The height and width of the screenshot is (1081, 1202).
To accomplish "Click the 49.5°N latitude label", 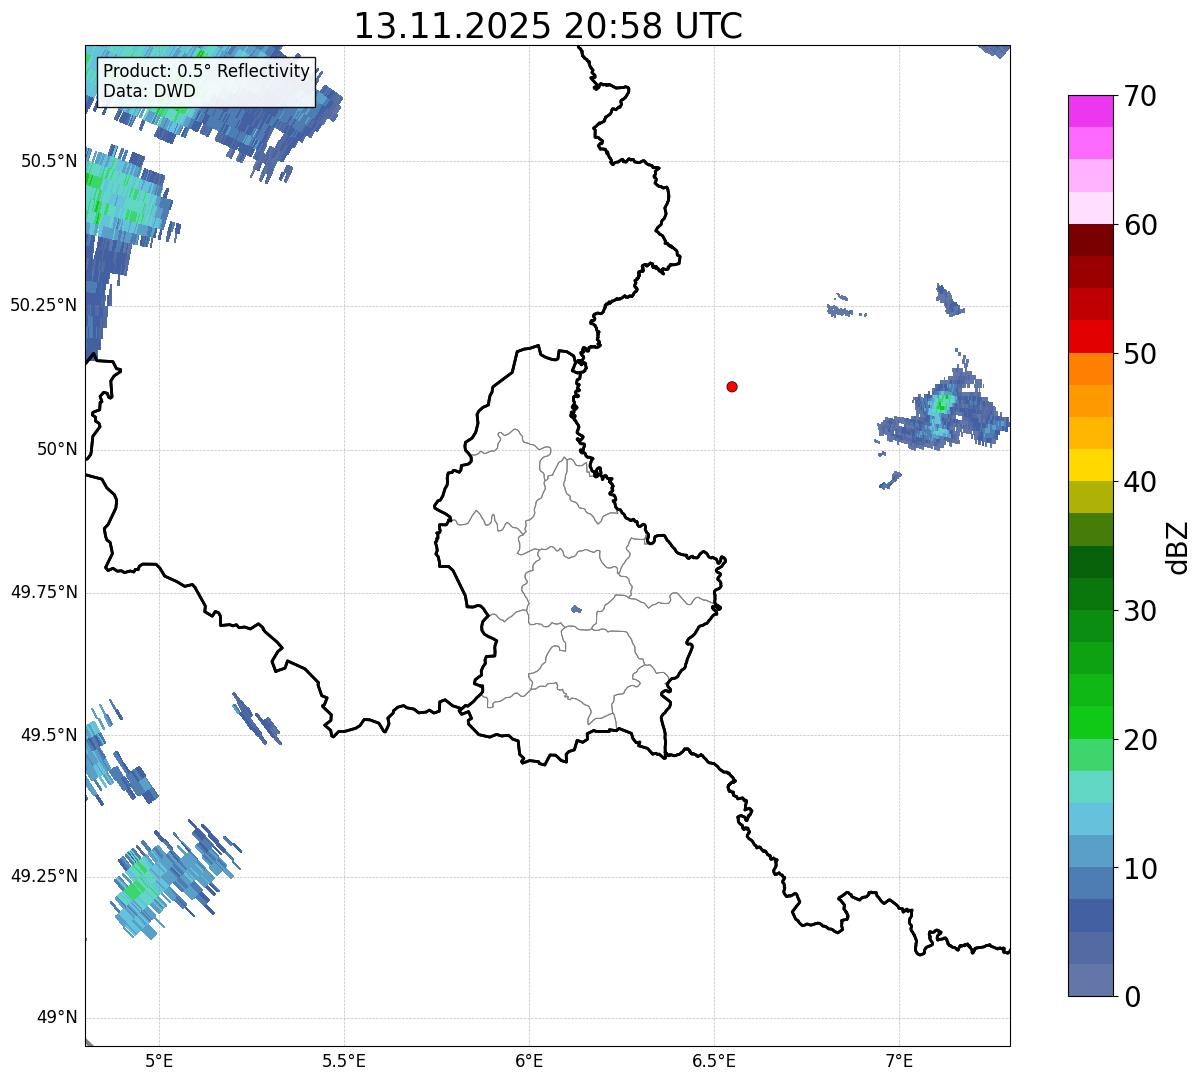I will click(48, 735).
